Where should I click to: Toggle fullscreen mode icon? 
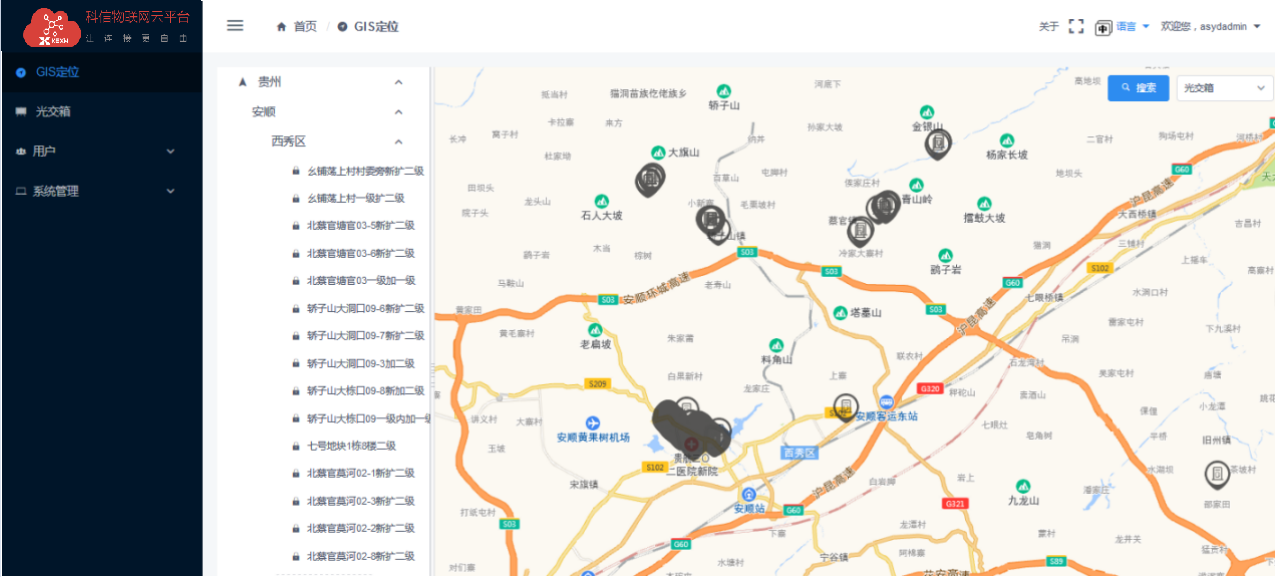(x=1076, y=27)
